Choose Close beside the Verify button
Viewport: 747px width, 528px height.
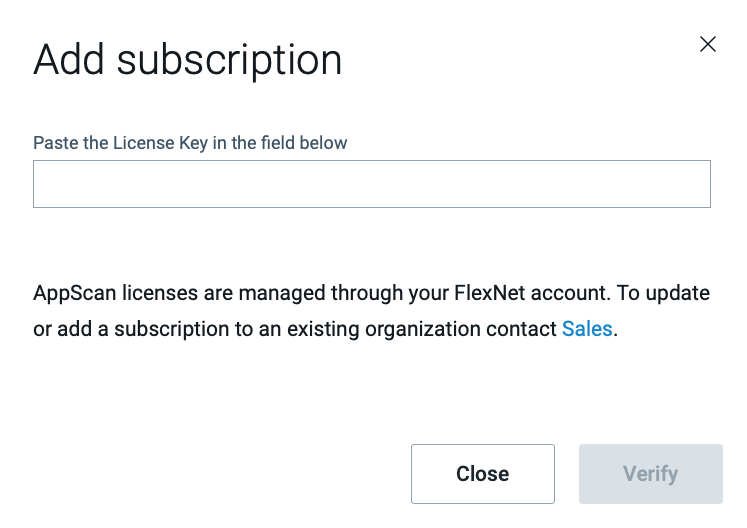click(482, 474)
